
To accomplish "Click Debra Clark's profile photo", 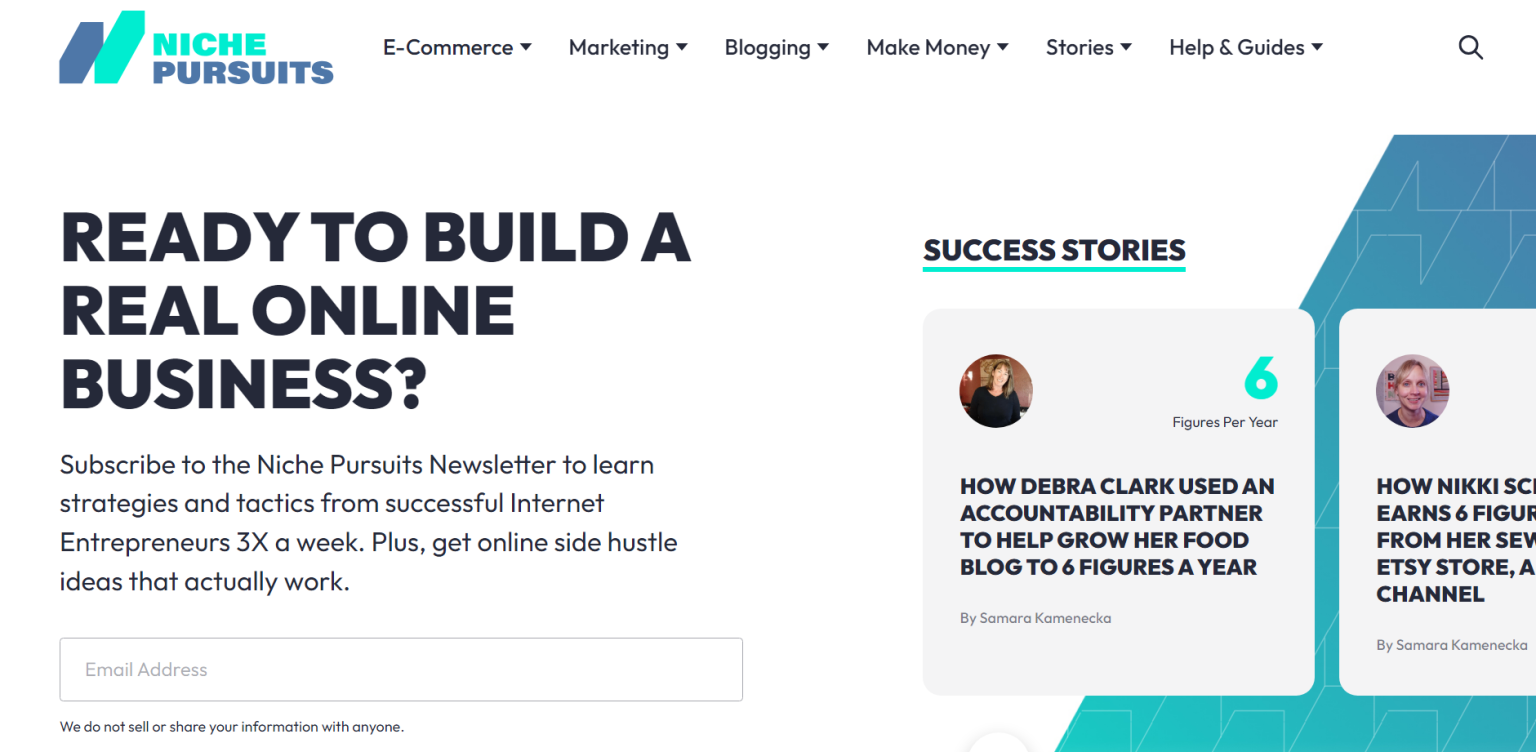I will coord(996,391).
